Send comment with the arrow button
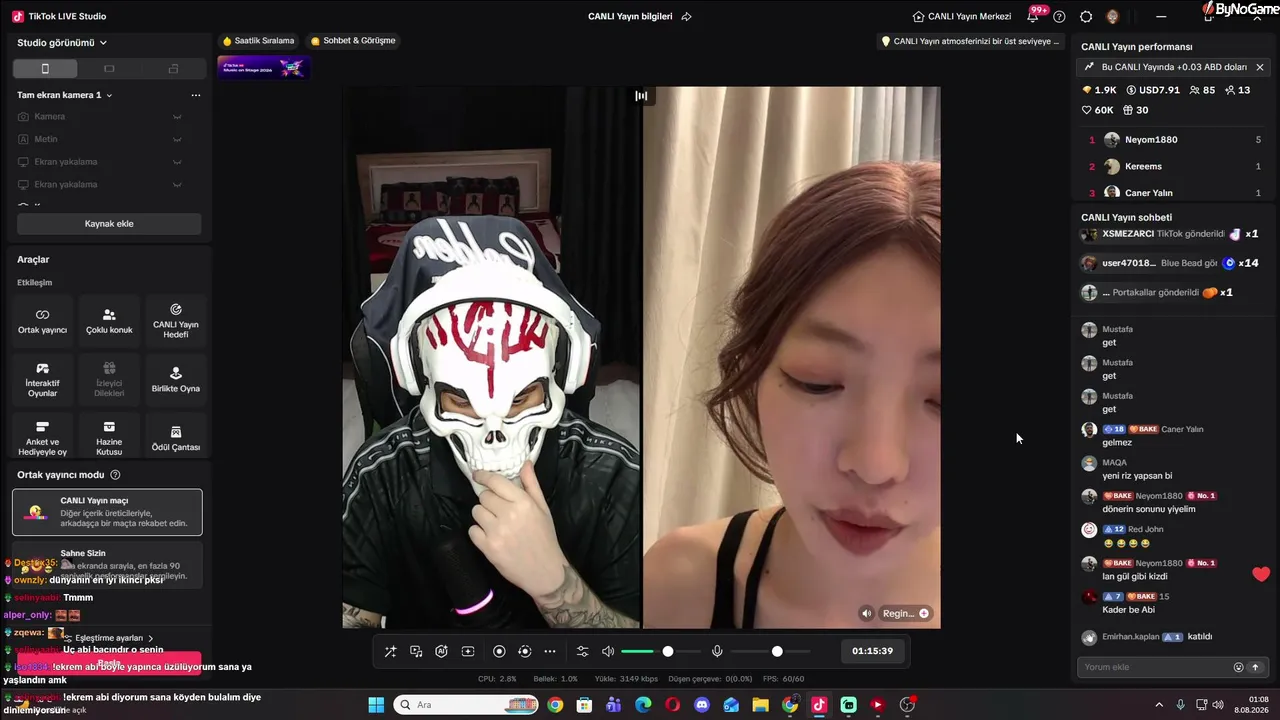The height and width of the screenshot is (720, 1280). (1255, 667)
